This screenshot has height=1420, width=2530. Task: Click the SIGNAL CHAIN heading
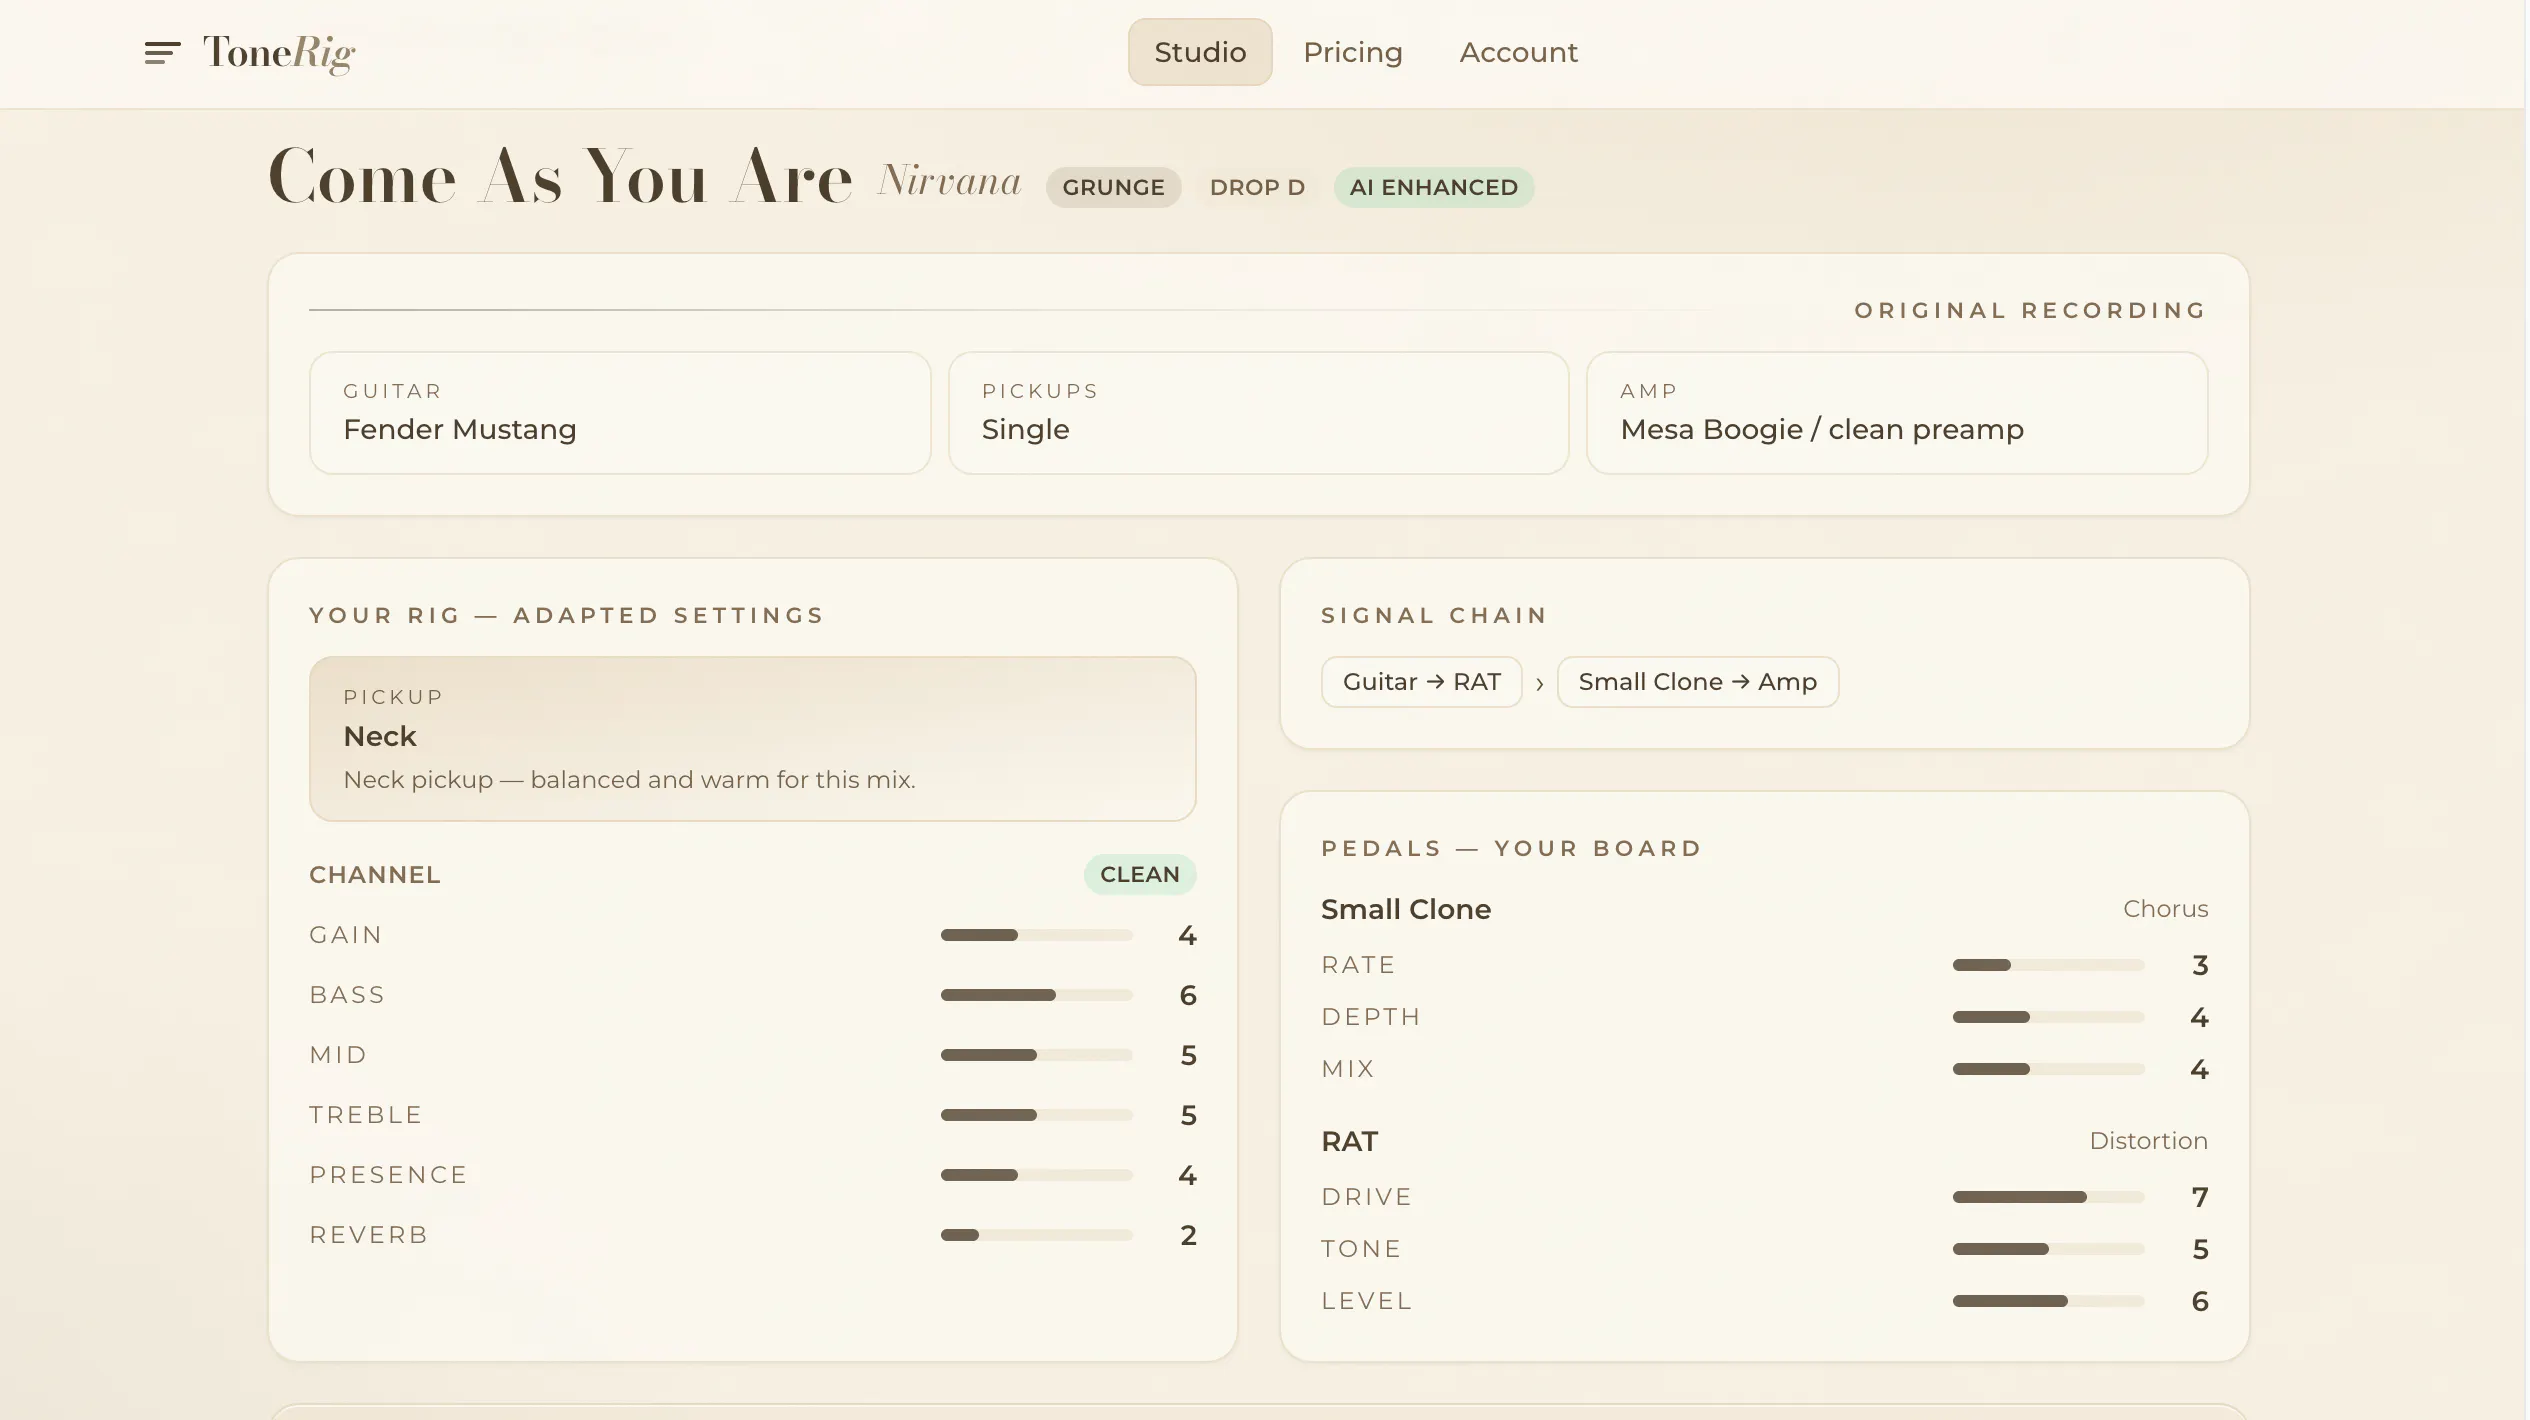pos(1434,615)
